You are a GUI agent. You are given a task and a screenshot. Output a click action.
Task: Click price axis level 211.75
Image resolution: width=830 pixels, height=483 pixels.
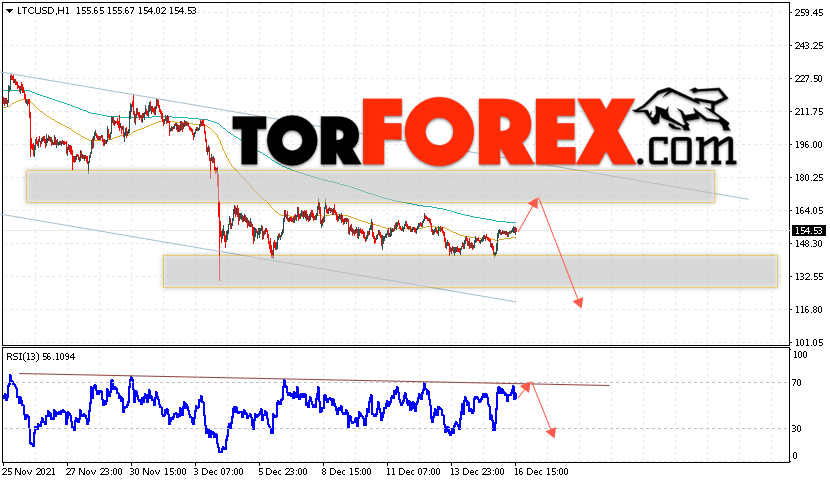pos(808,112)
